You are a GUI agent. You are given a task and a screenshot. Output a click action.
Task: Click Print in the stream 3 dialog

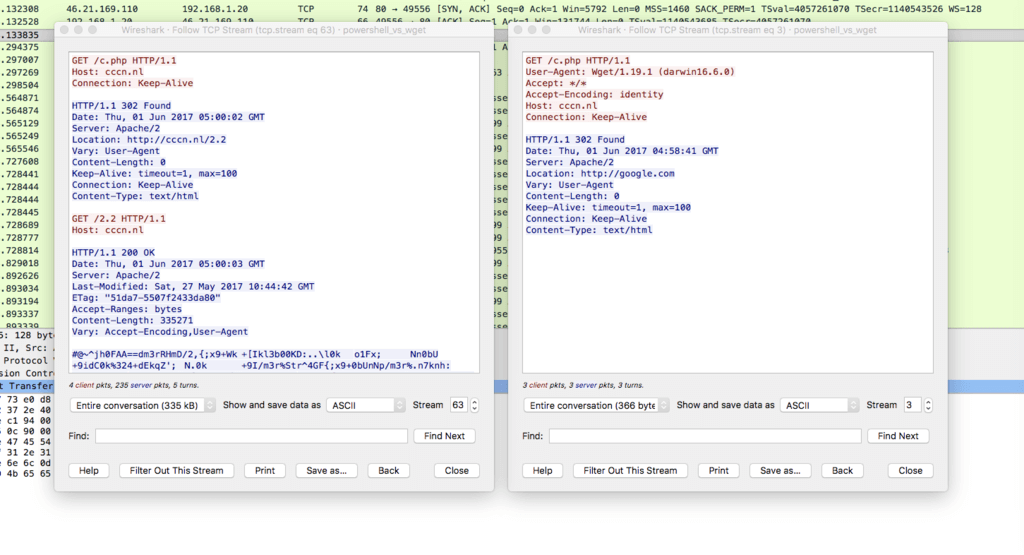pos(718,470)
